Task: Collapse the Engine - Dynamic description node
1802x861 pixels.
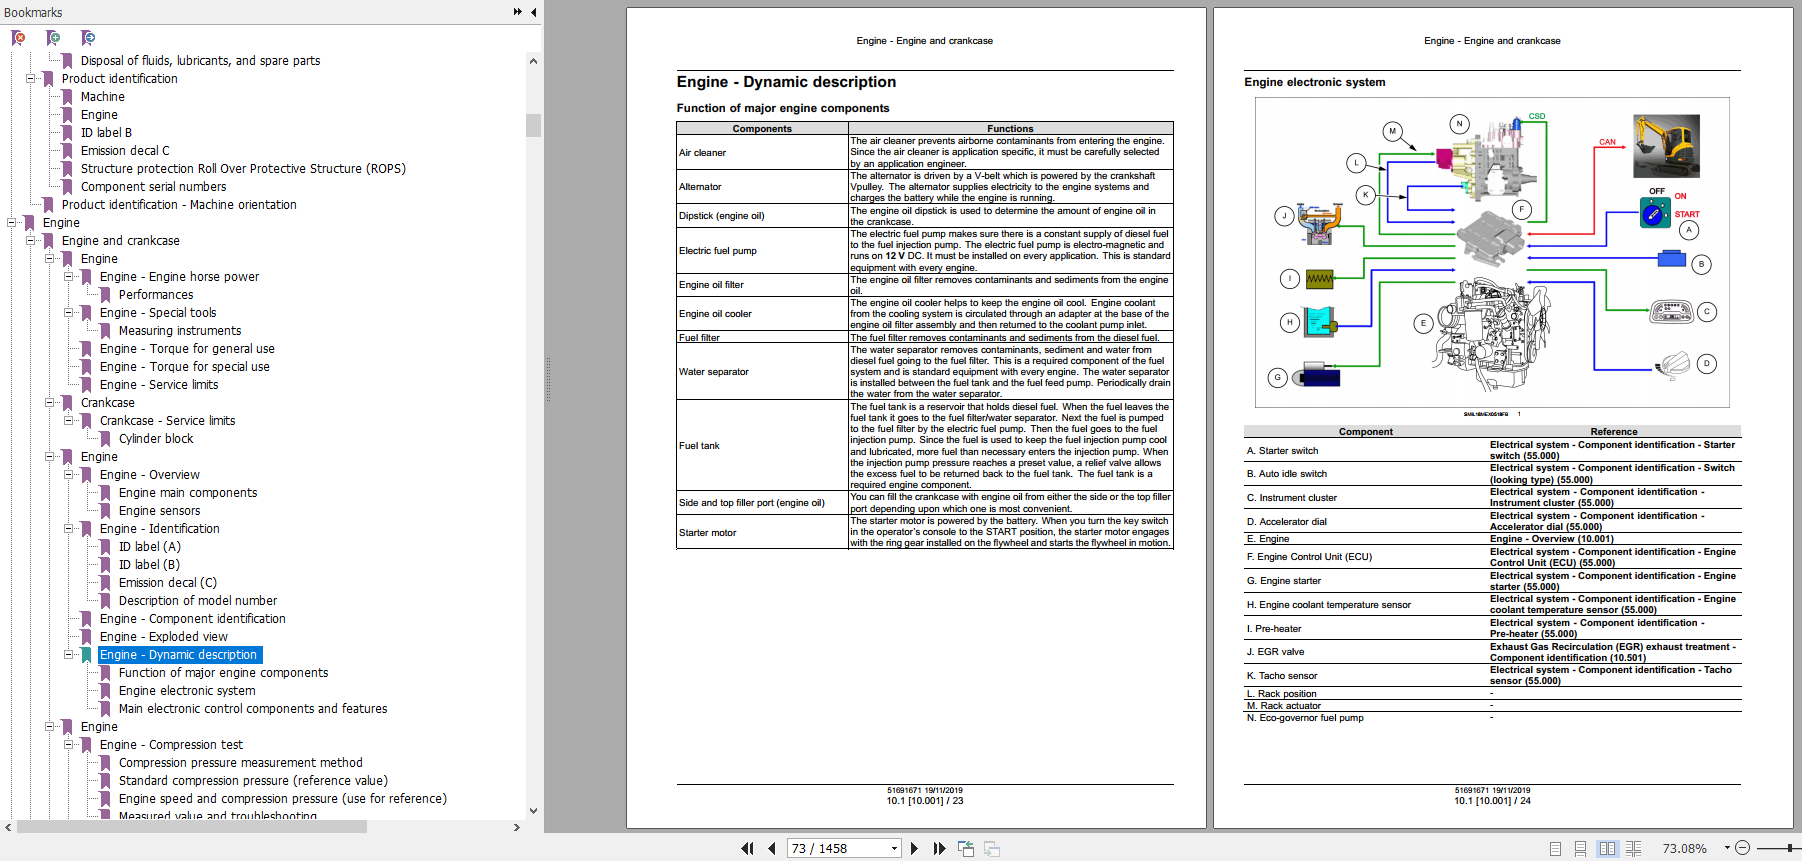Action: pyautogui.click(x=69, y=655)
